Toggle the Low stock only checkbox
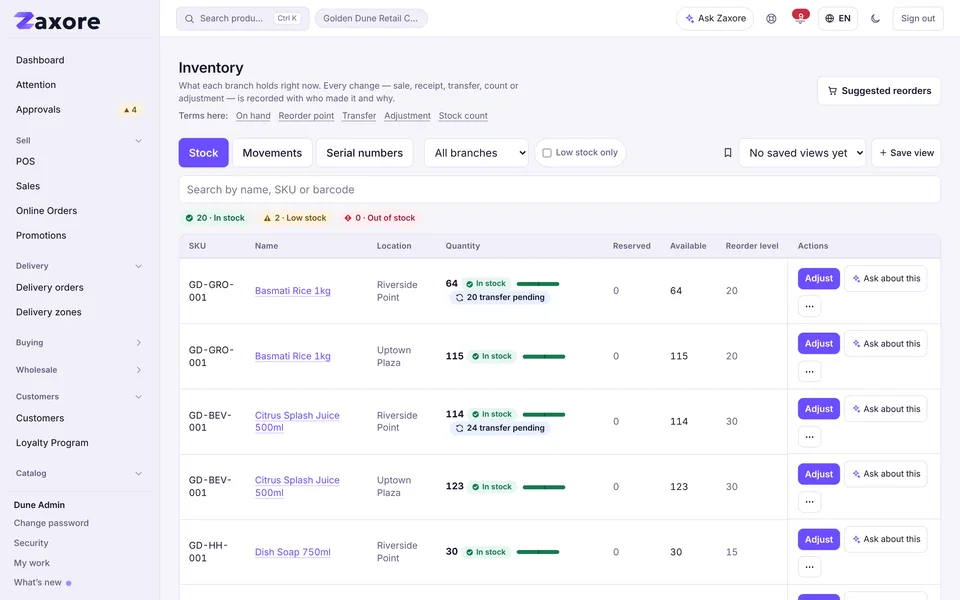Screen dimensions: 960x600 tap(547, 153)
